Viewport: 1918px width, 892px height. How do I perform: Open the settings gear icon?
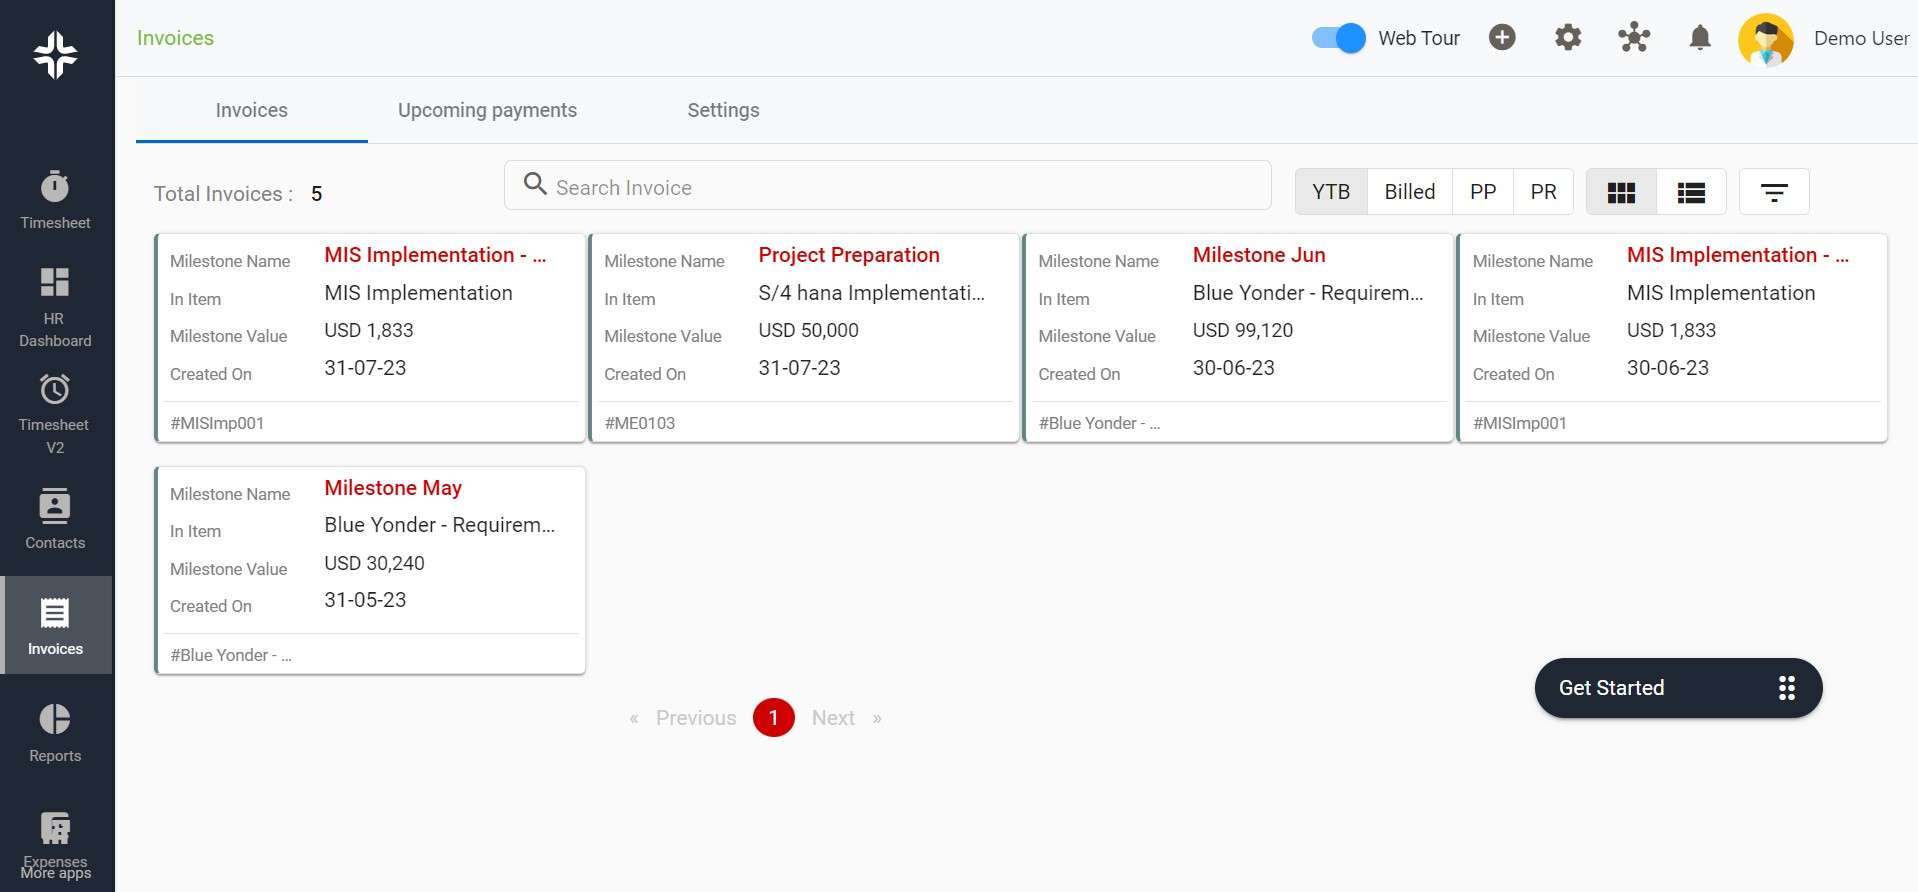coord(1567,38)
